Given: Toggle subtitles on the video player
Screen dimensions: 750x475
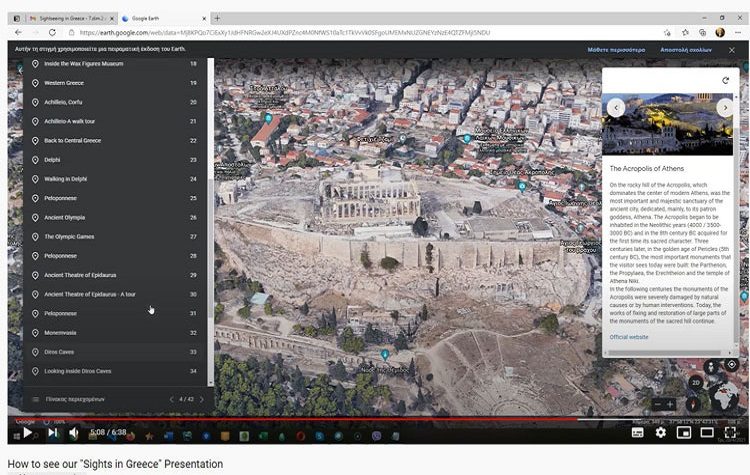Looking at the screenshot, I should click(x=637, y=433).
